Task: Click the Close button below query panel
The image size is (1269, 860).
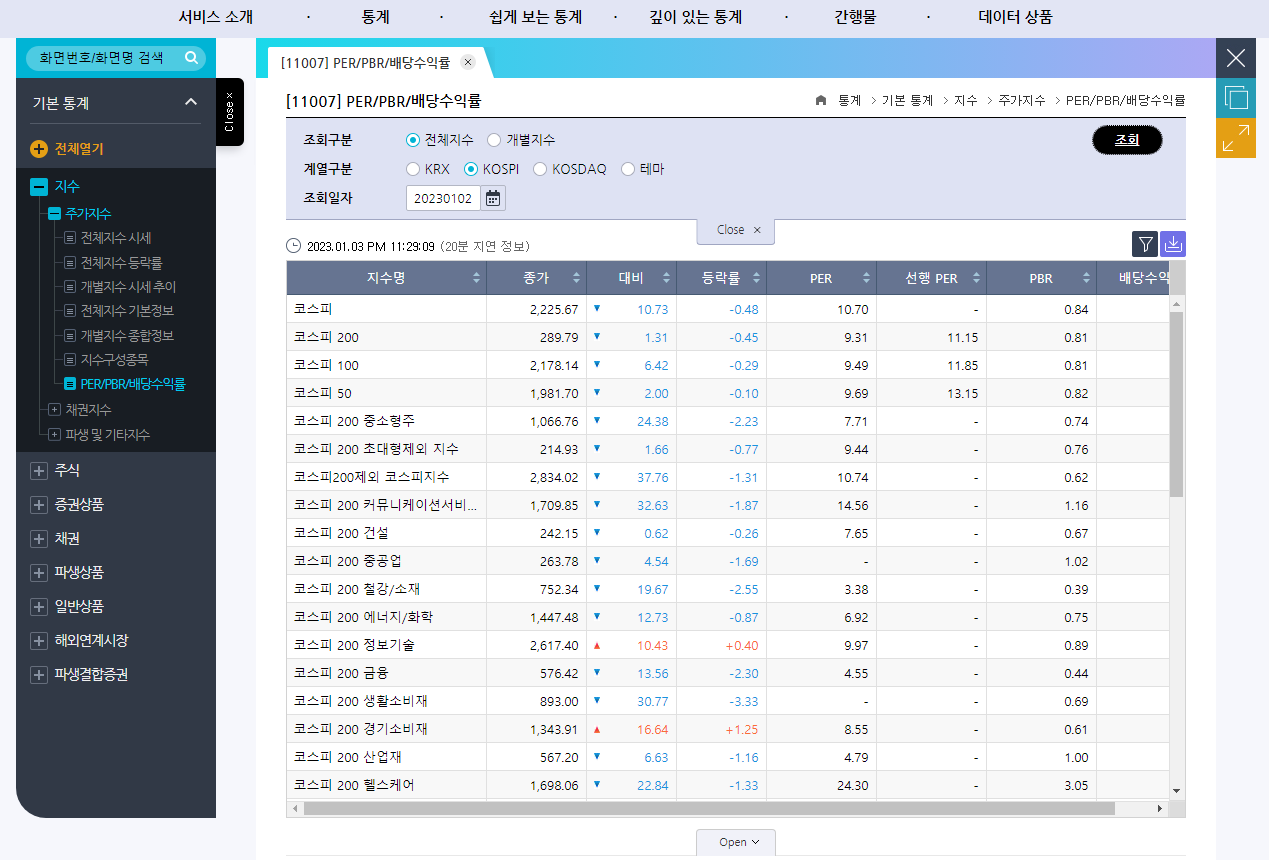Action: click(x=736, y=231)
